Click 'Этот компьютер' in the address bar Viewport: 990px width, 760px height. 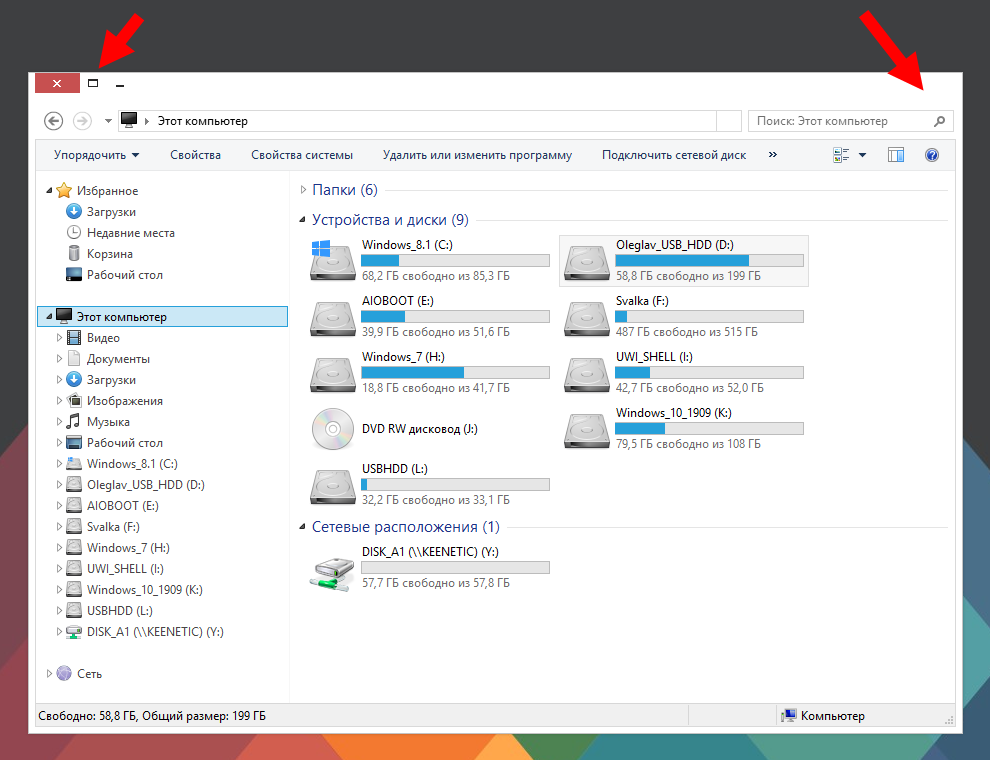point(203,121)
